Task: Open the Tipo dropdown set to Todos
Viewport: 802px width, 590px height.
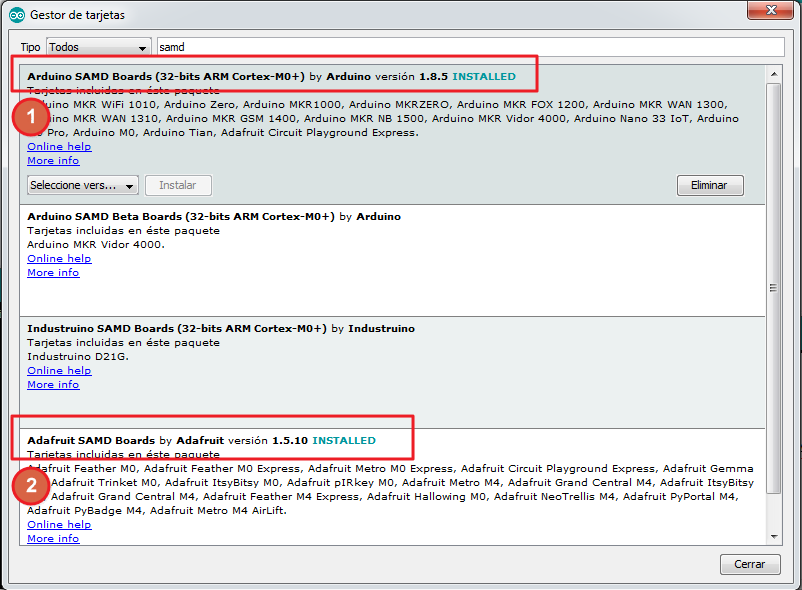Action: pyautogui.click(x=98, y=47)
